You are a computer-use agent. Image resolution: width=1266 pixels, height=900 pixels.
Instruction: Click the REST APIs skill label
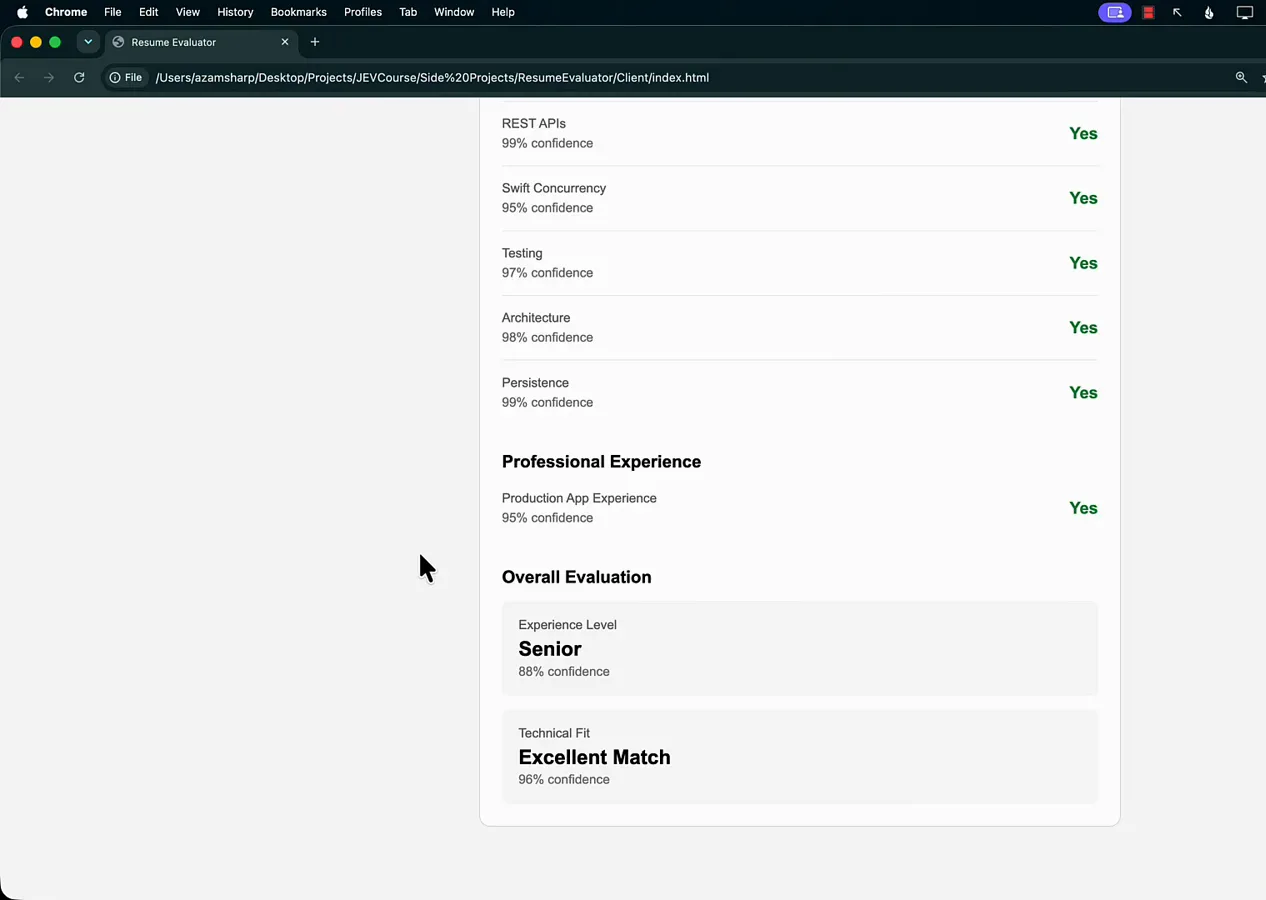pos(534,123)
